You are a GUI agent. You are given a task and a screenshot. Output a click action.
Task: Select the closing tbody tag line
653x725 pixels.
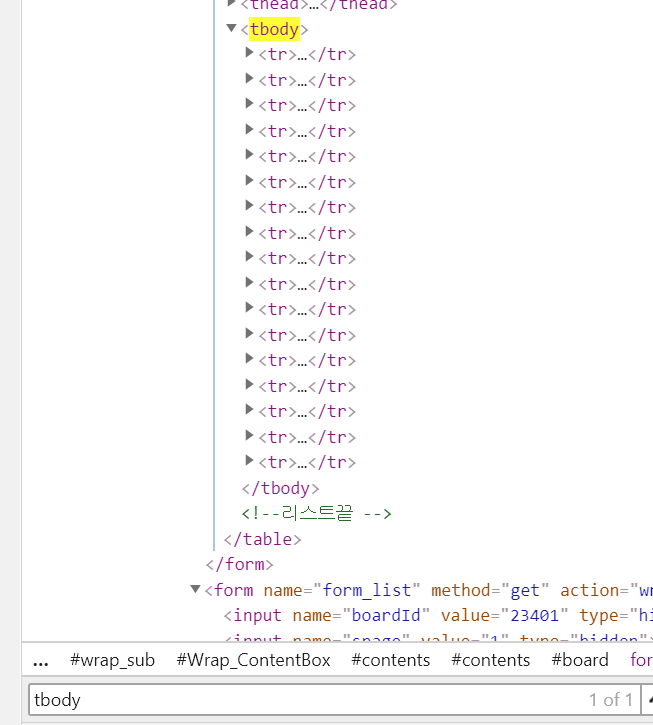point(281,488)
